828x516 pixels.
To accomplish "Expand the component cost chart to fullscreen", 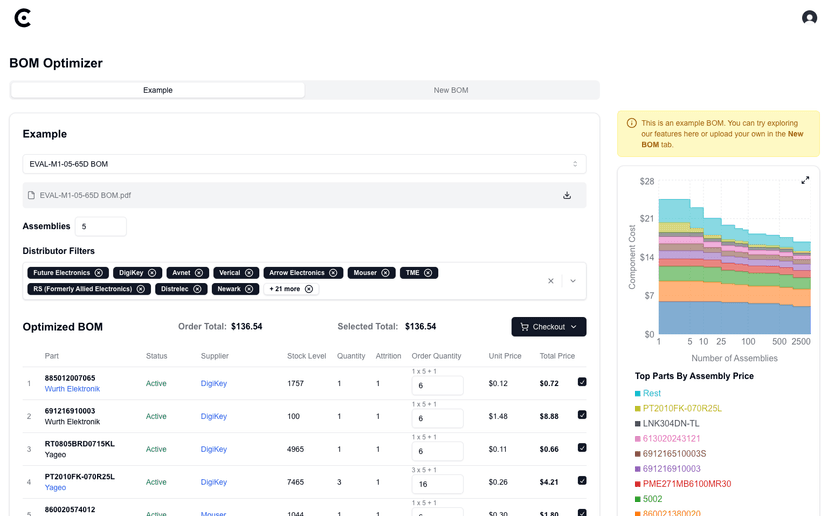I will 805,180.
